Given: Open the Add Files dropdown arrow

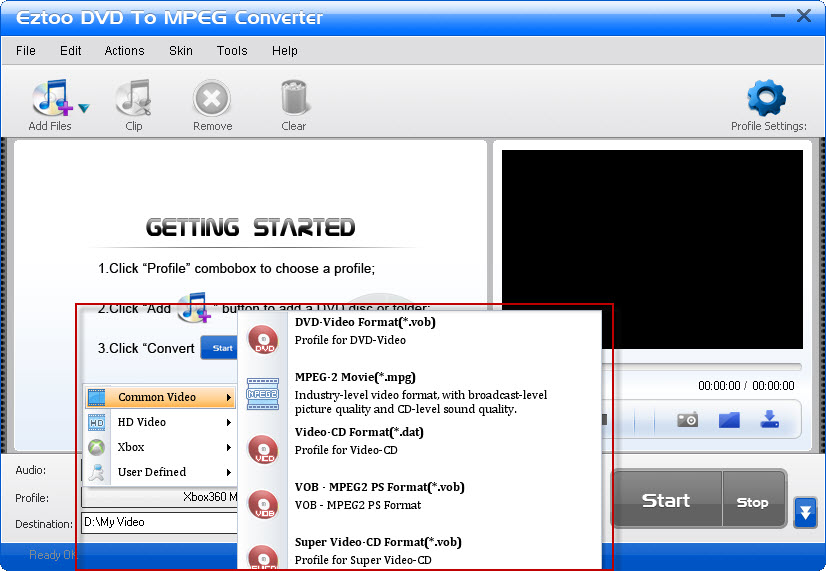Looking at the screenshot, I should point(84,108).
